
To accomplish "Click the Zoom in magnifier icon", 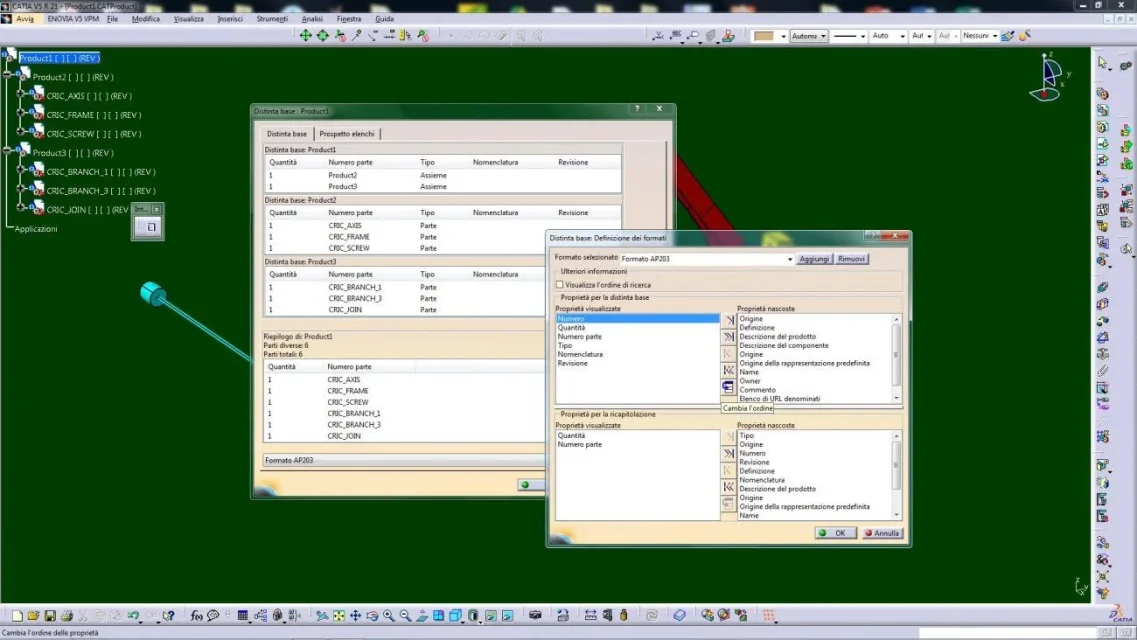I will coord(388,616).
